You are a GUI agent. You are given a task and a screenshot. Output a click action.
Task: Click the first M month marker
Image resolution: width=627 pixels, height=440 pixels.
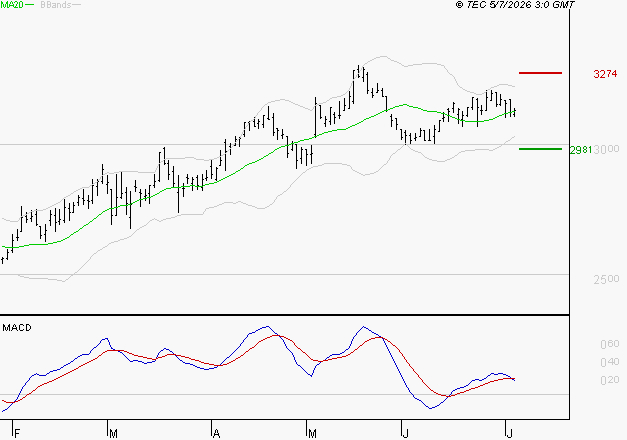point(113,433)
